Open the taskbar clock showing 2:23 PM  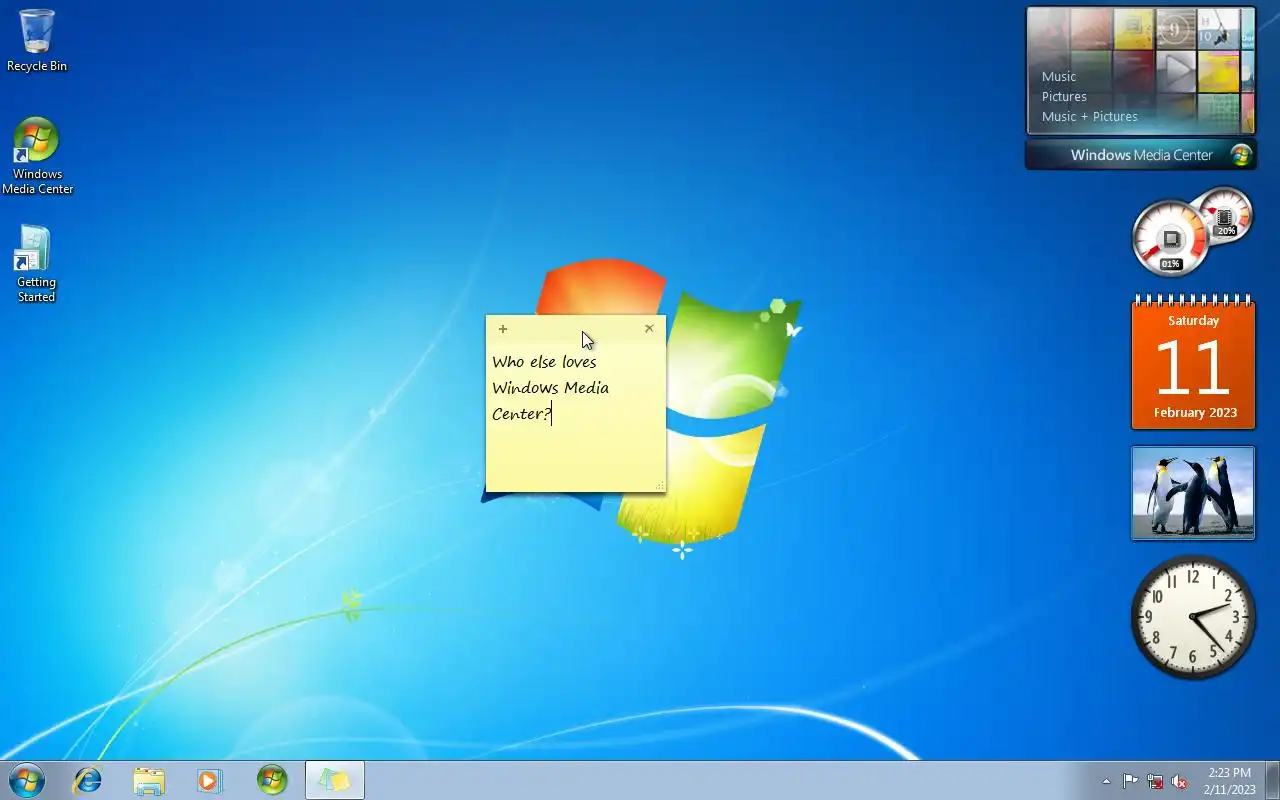pos(1229,781)
